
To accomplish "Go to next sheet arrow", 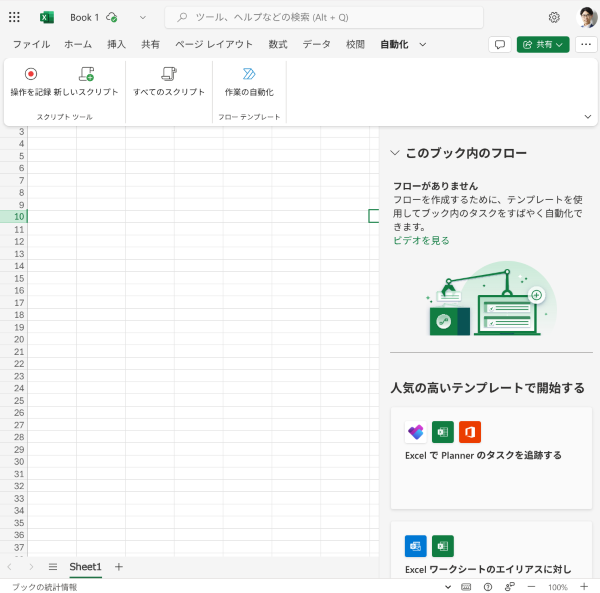I will click(x=31, y=567).
